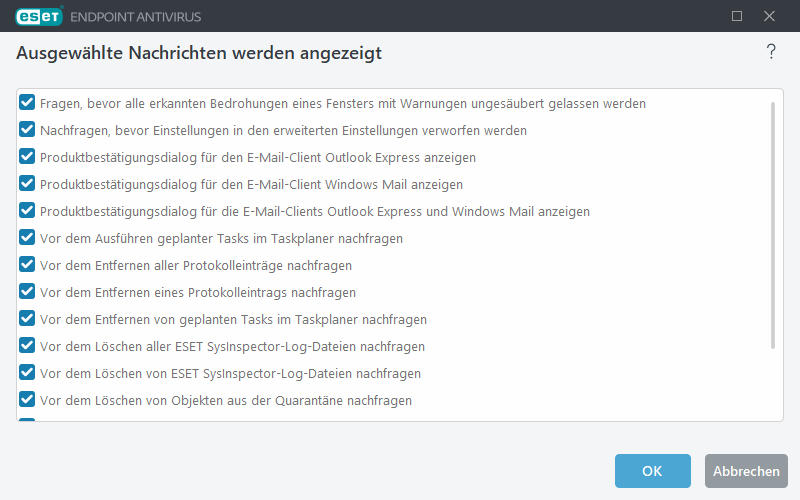
Task: Close the dialog with the X icon
Action: coord(769,16)
